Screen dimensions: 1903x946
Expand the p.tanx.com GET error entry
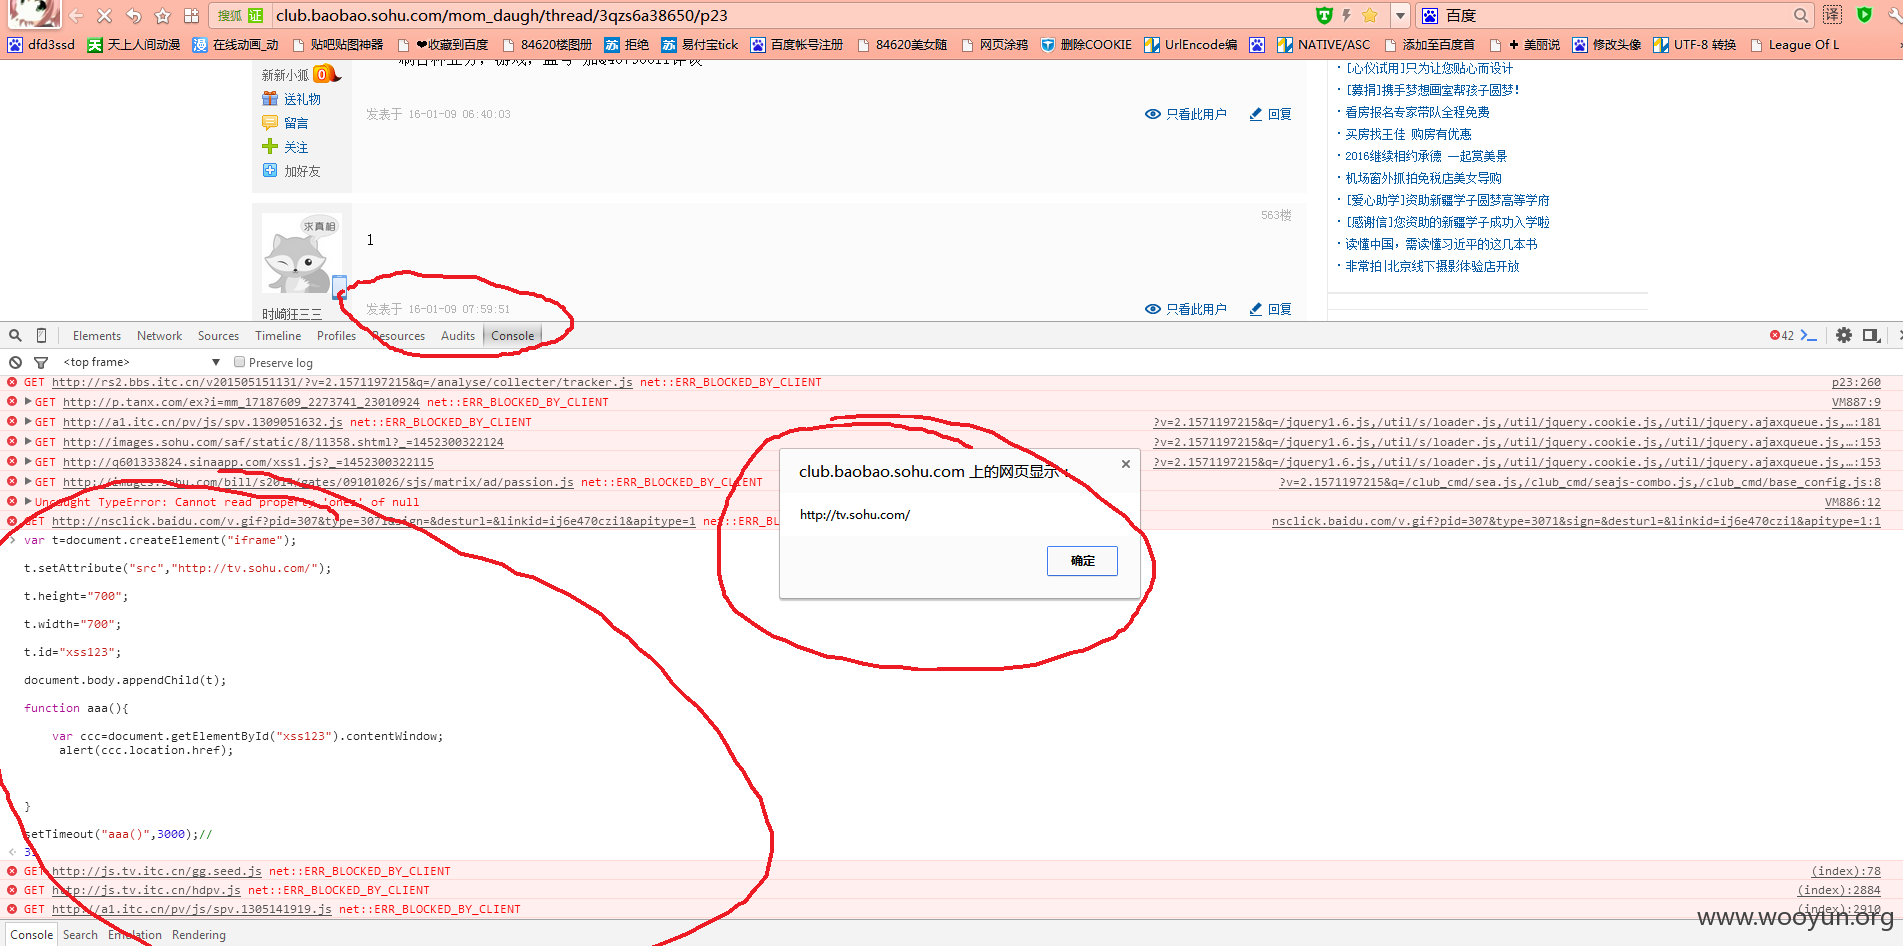click(x=28, y=402)
